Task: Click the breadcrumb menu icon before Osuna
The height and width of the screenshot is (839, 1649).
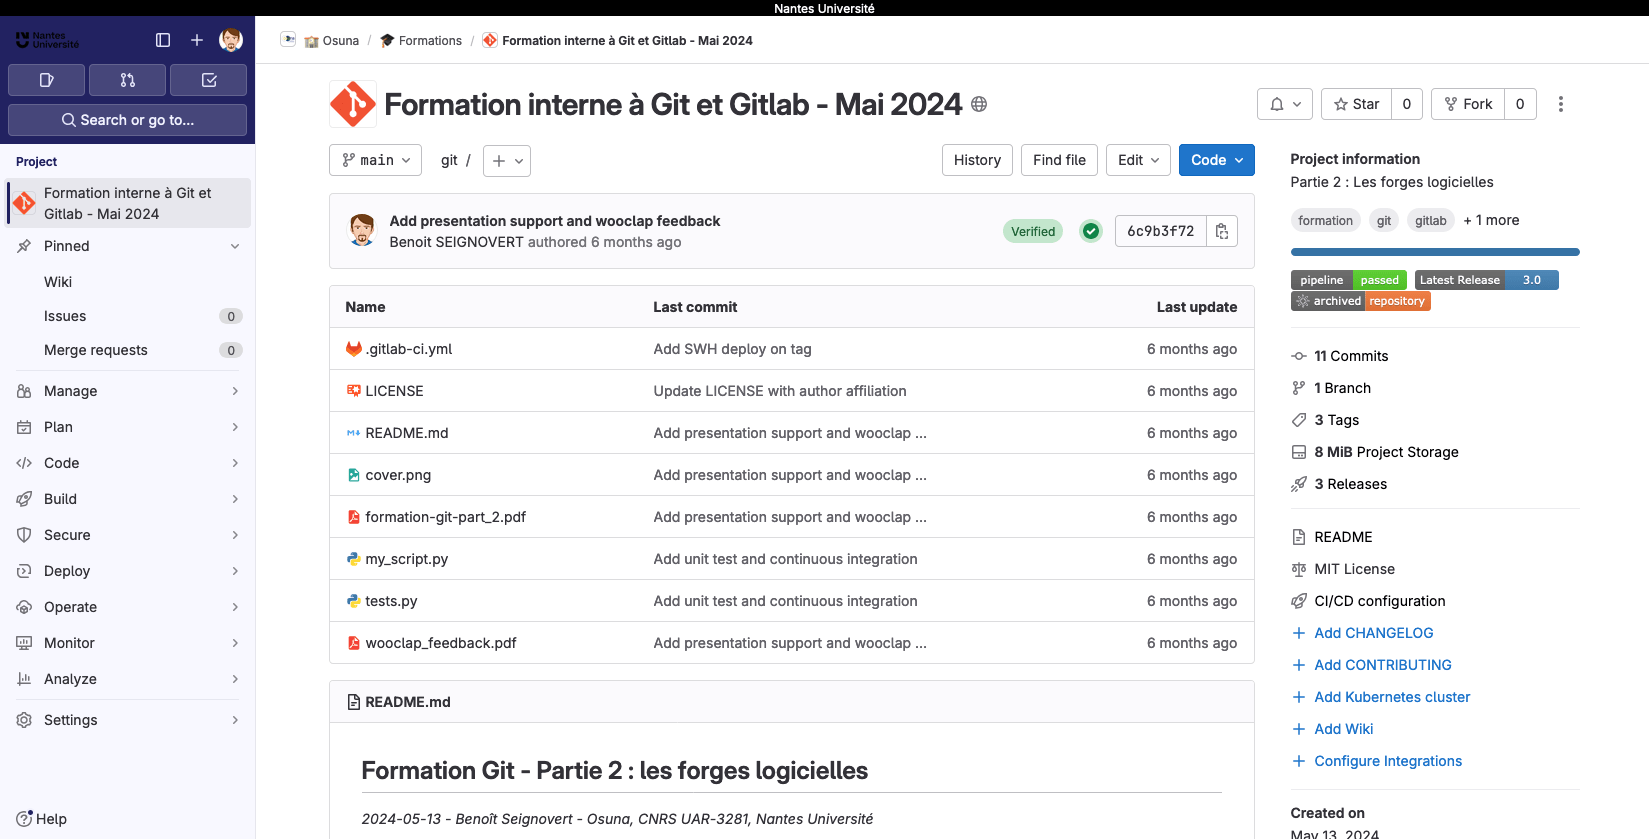Action: click(x=288, y=40)
